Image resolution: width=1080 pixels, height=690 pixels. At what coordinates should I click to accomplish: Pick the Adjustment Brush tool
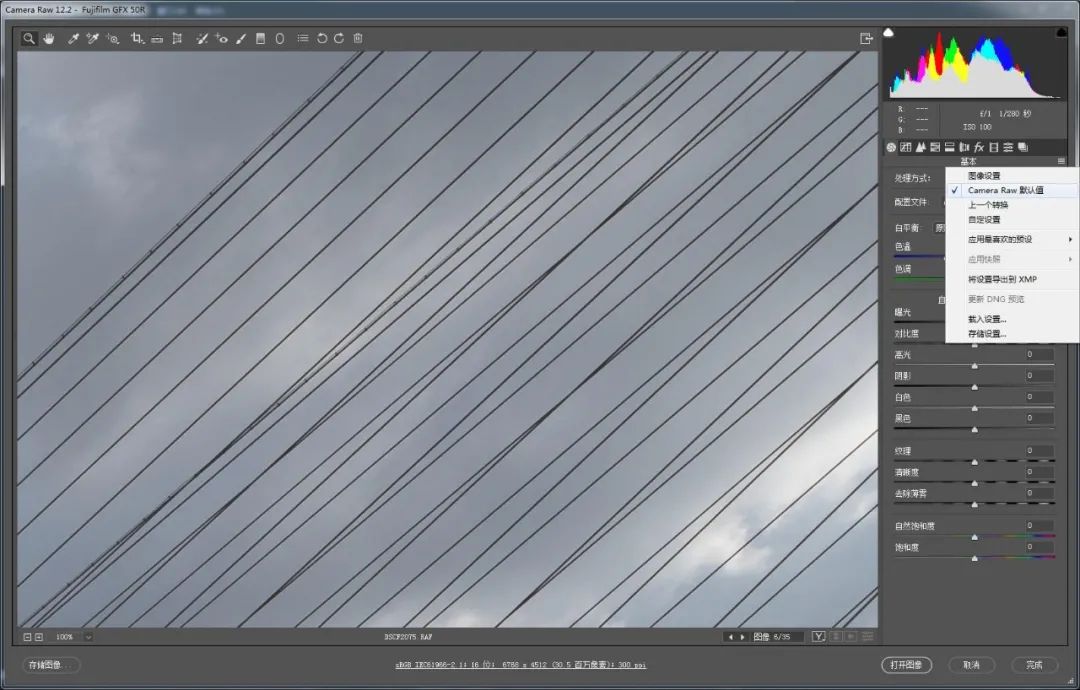[241, 39]
